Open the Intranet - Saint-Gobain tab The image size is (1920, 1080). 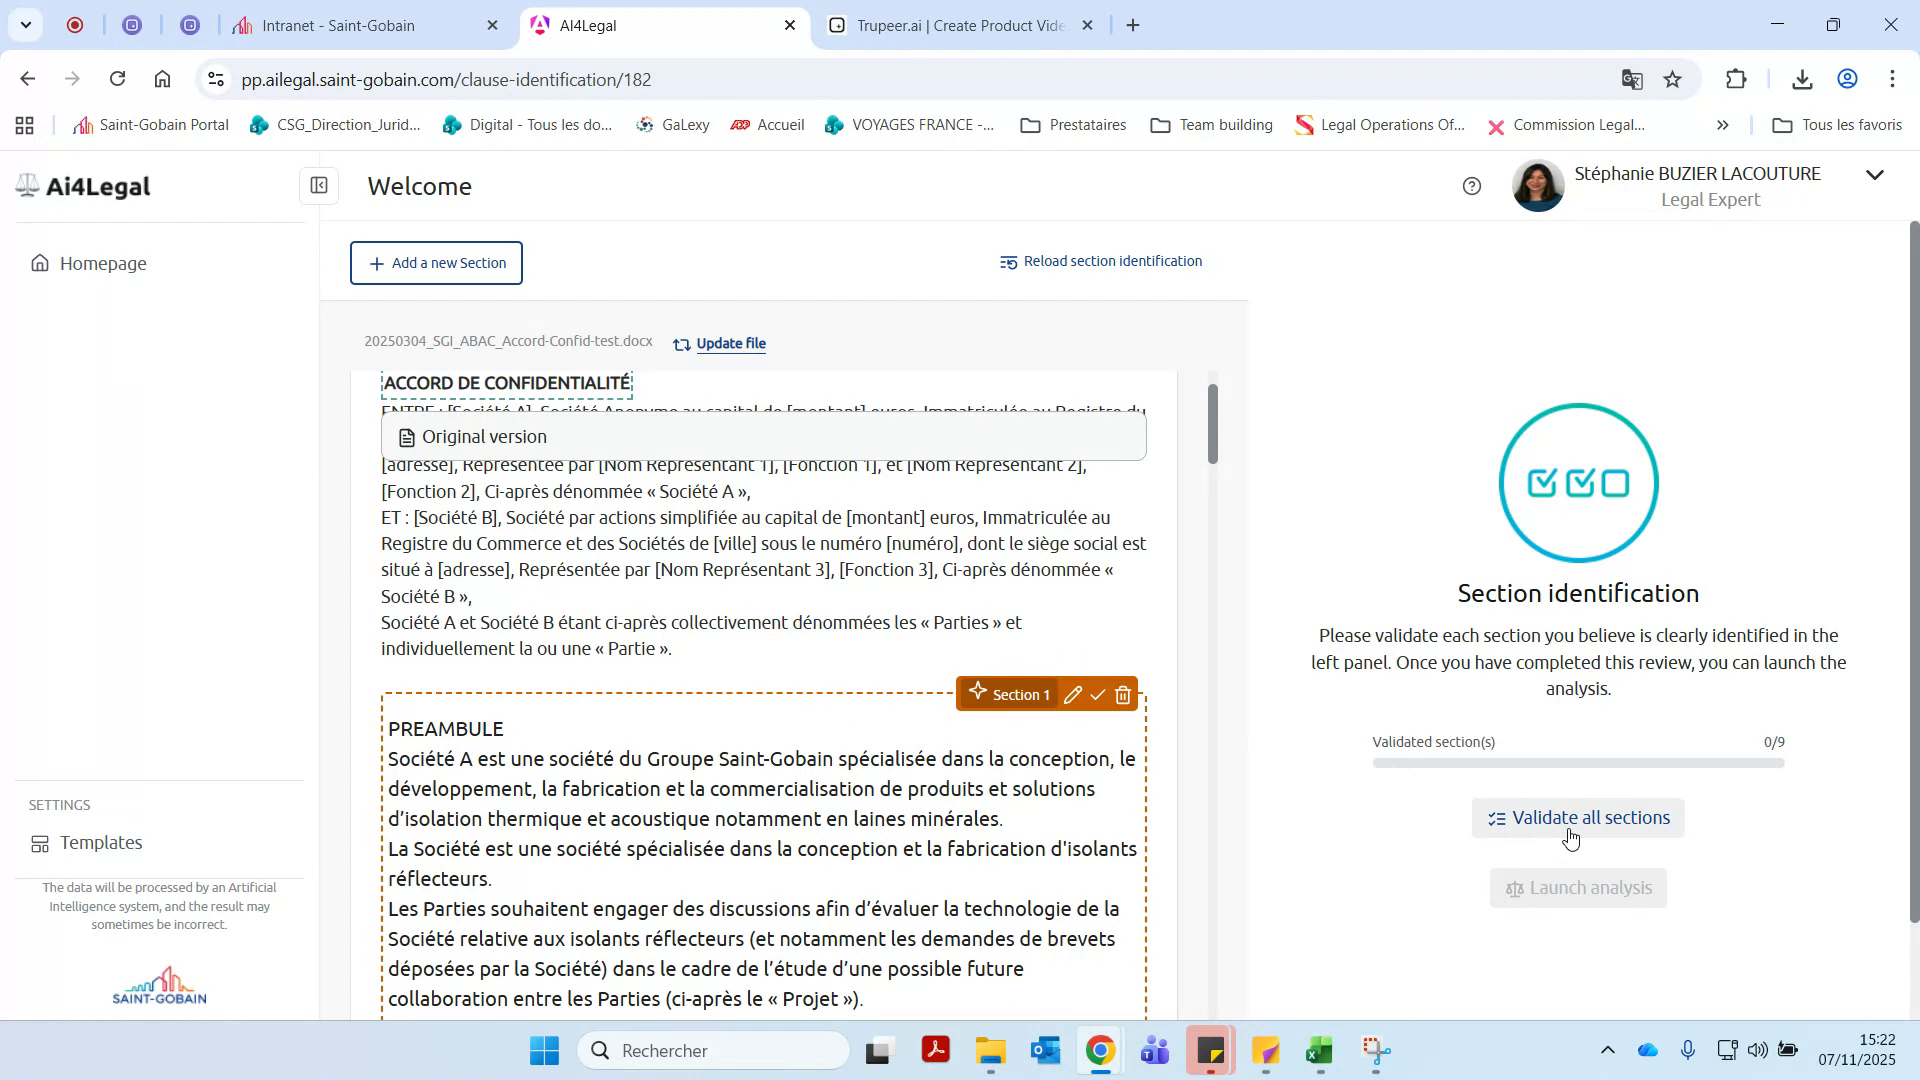(340, 25)
